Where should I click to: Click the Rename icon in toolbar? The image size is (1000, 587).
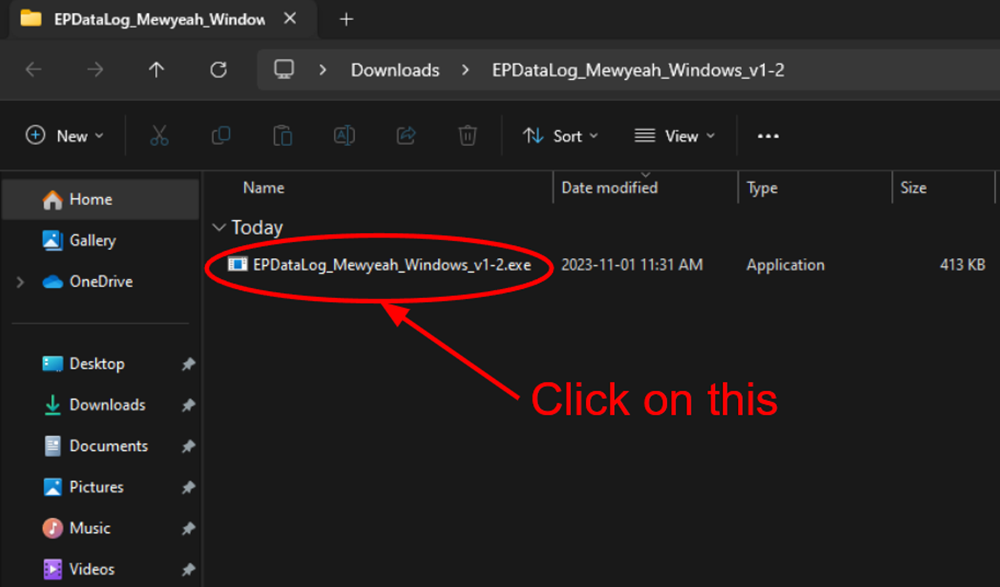(344, 136)
